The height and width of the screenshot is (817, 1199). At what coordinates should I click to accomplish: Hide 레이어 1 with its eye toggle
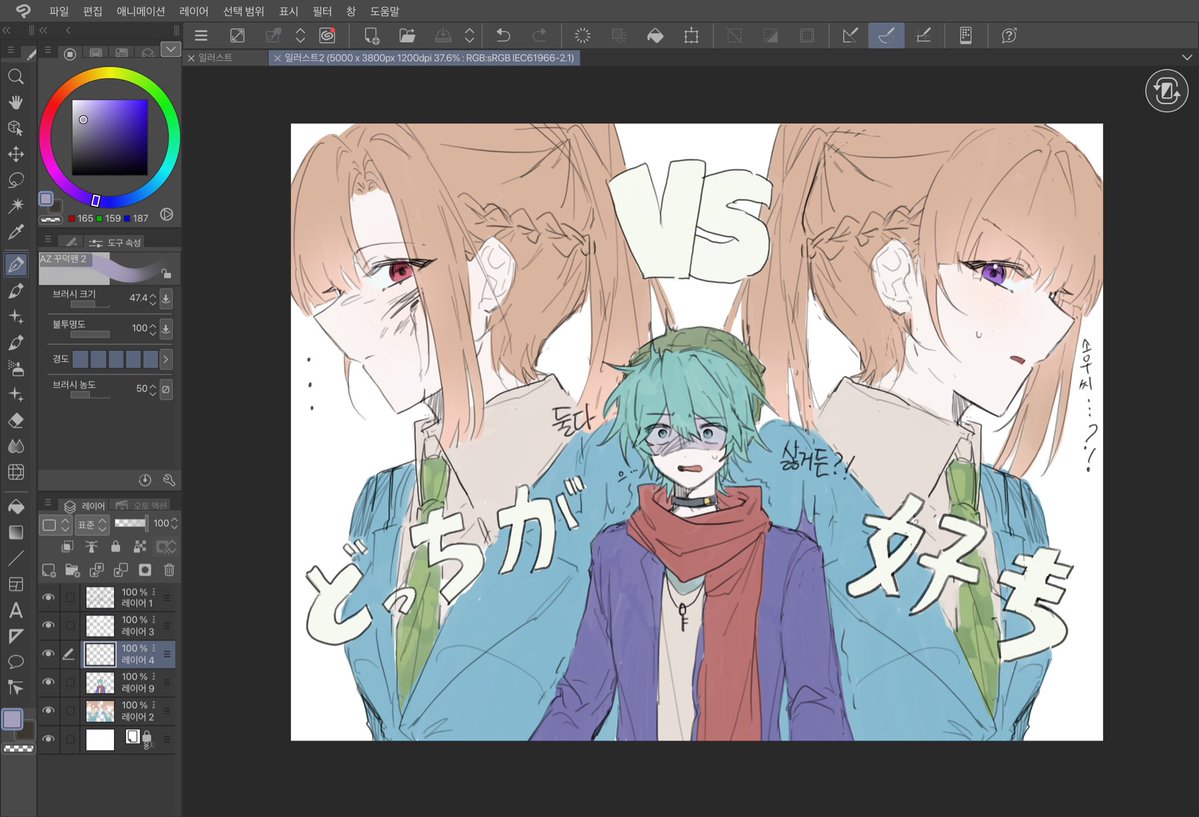[46, 597]
